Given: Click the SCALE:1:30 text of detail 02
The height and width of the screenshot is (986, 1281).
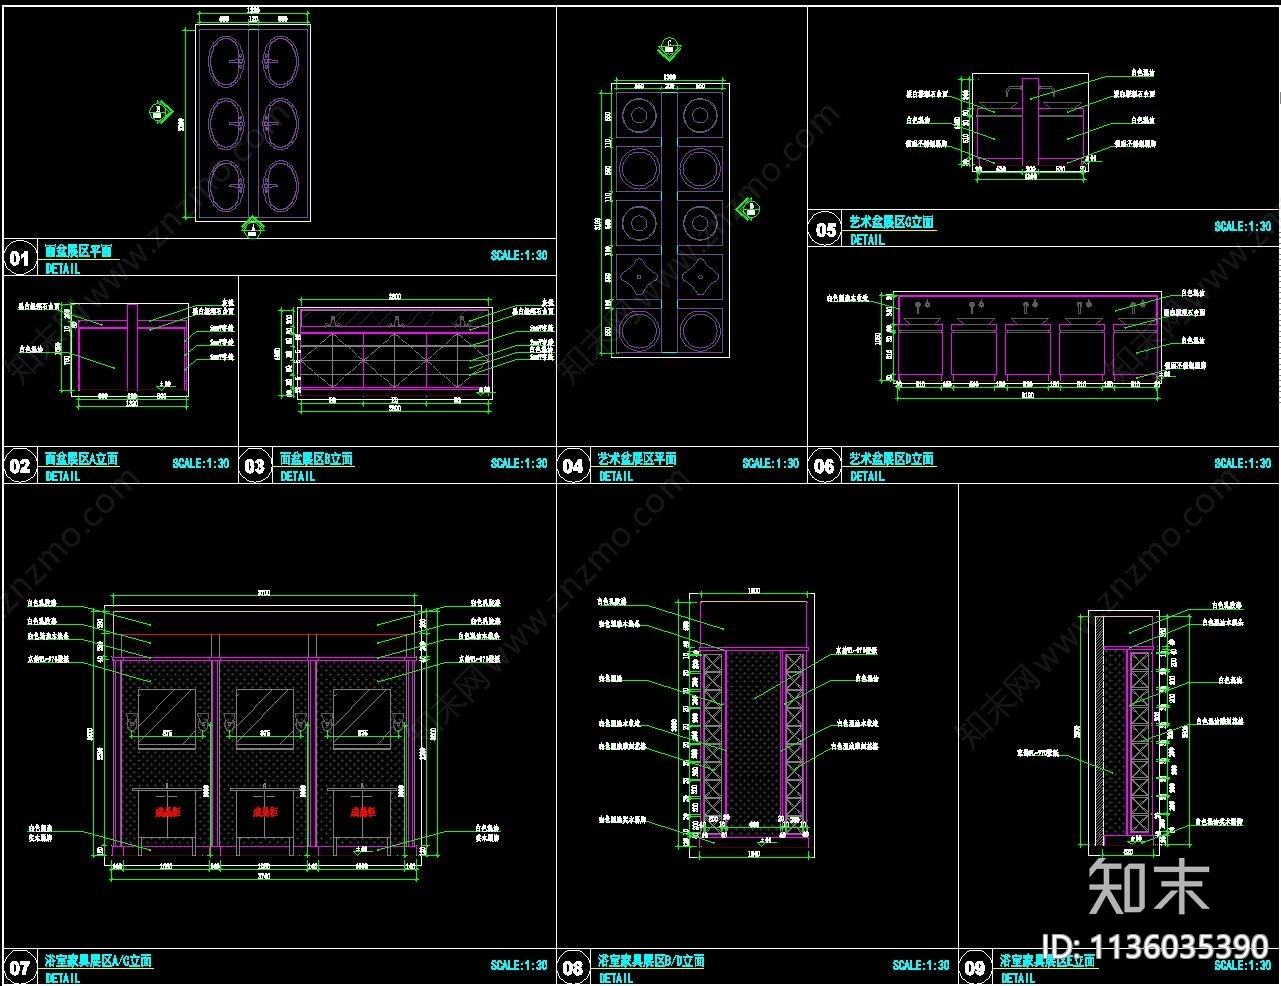Looking at the screenshot, I should 201,464.
